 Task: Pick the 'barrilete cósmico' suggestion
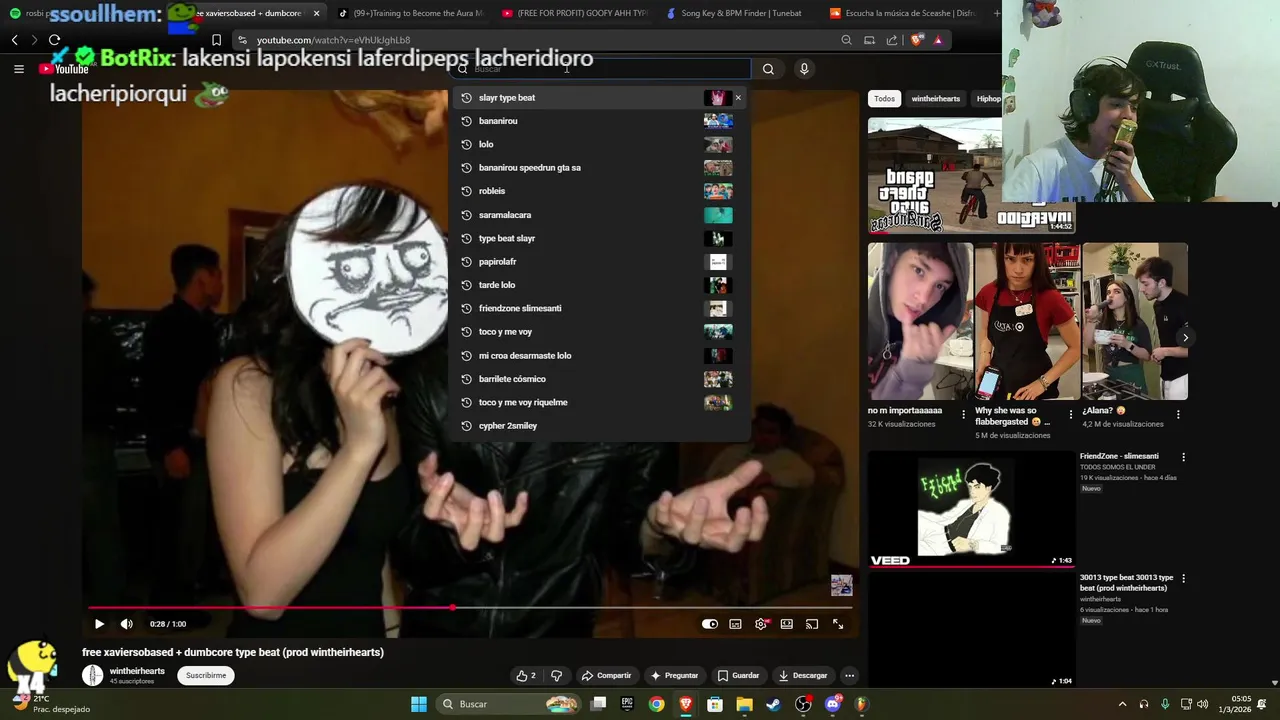[600, 379]
